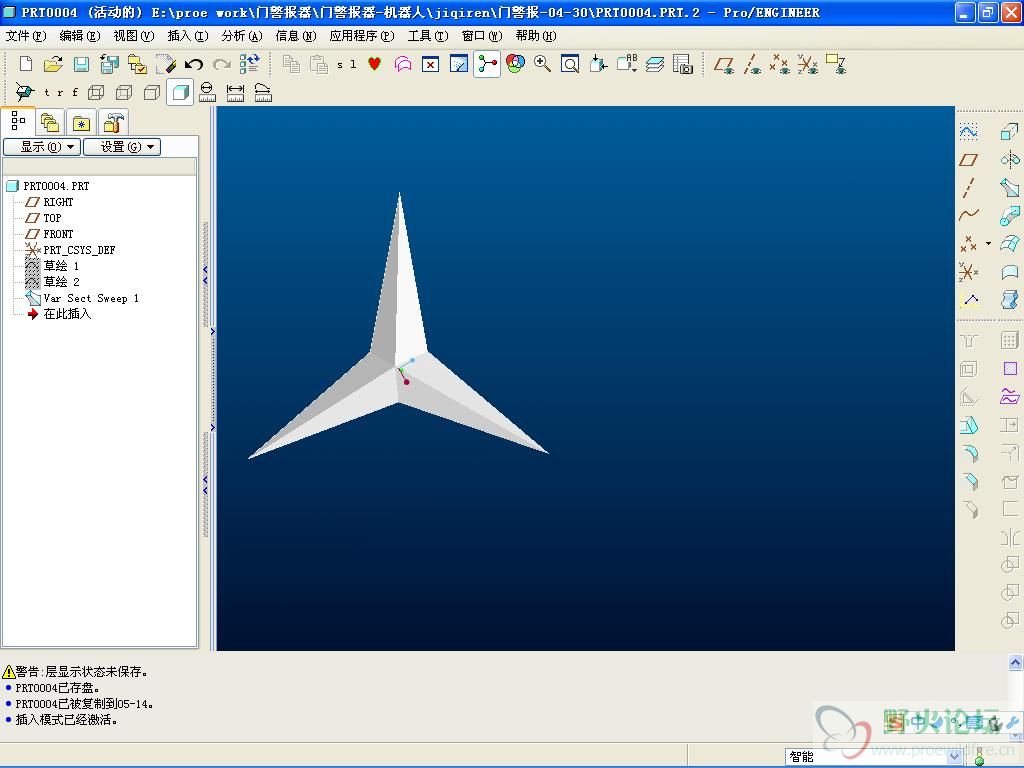Image resolution: width=1024 pixels, height=768 pixels.
Task: Toggle datum plane display
Action: [x=724, y=64]
